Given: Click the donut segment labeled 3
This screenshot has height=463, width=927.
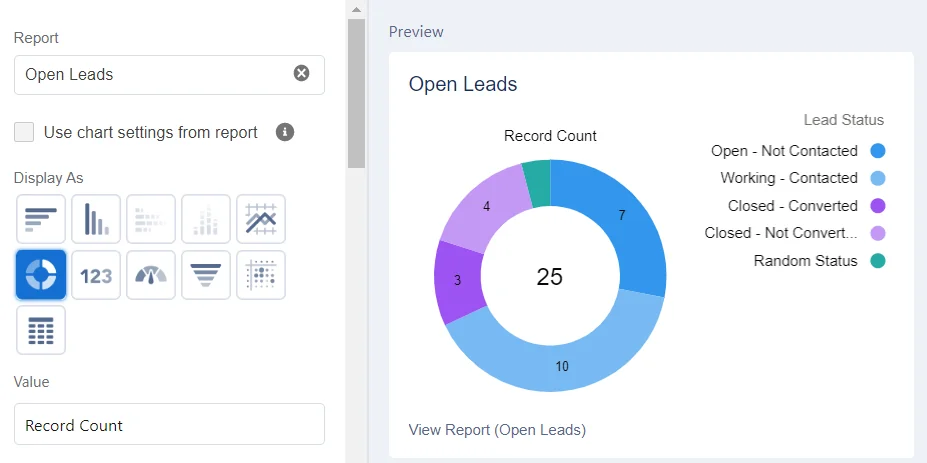Looking at the screenshot, I should (458, 280).
